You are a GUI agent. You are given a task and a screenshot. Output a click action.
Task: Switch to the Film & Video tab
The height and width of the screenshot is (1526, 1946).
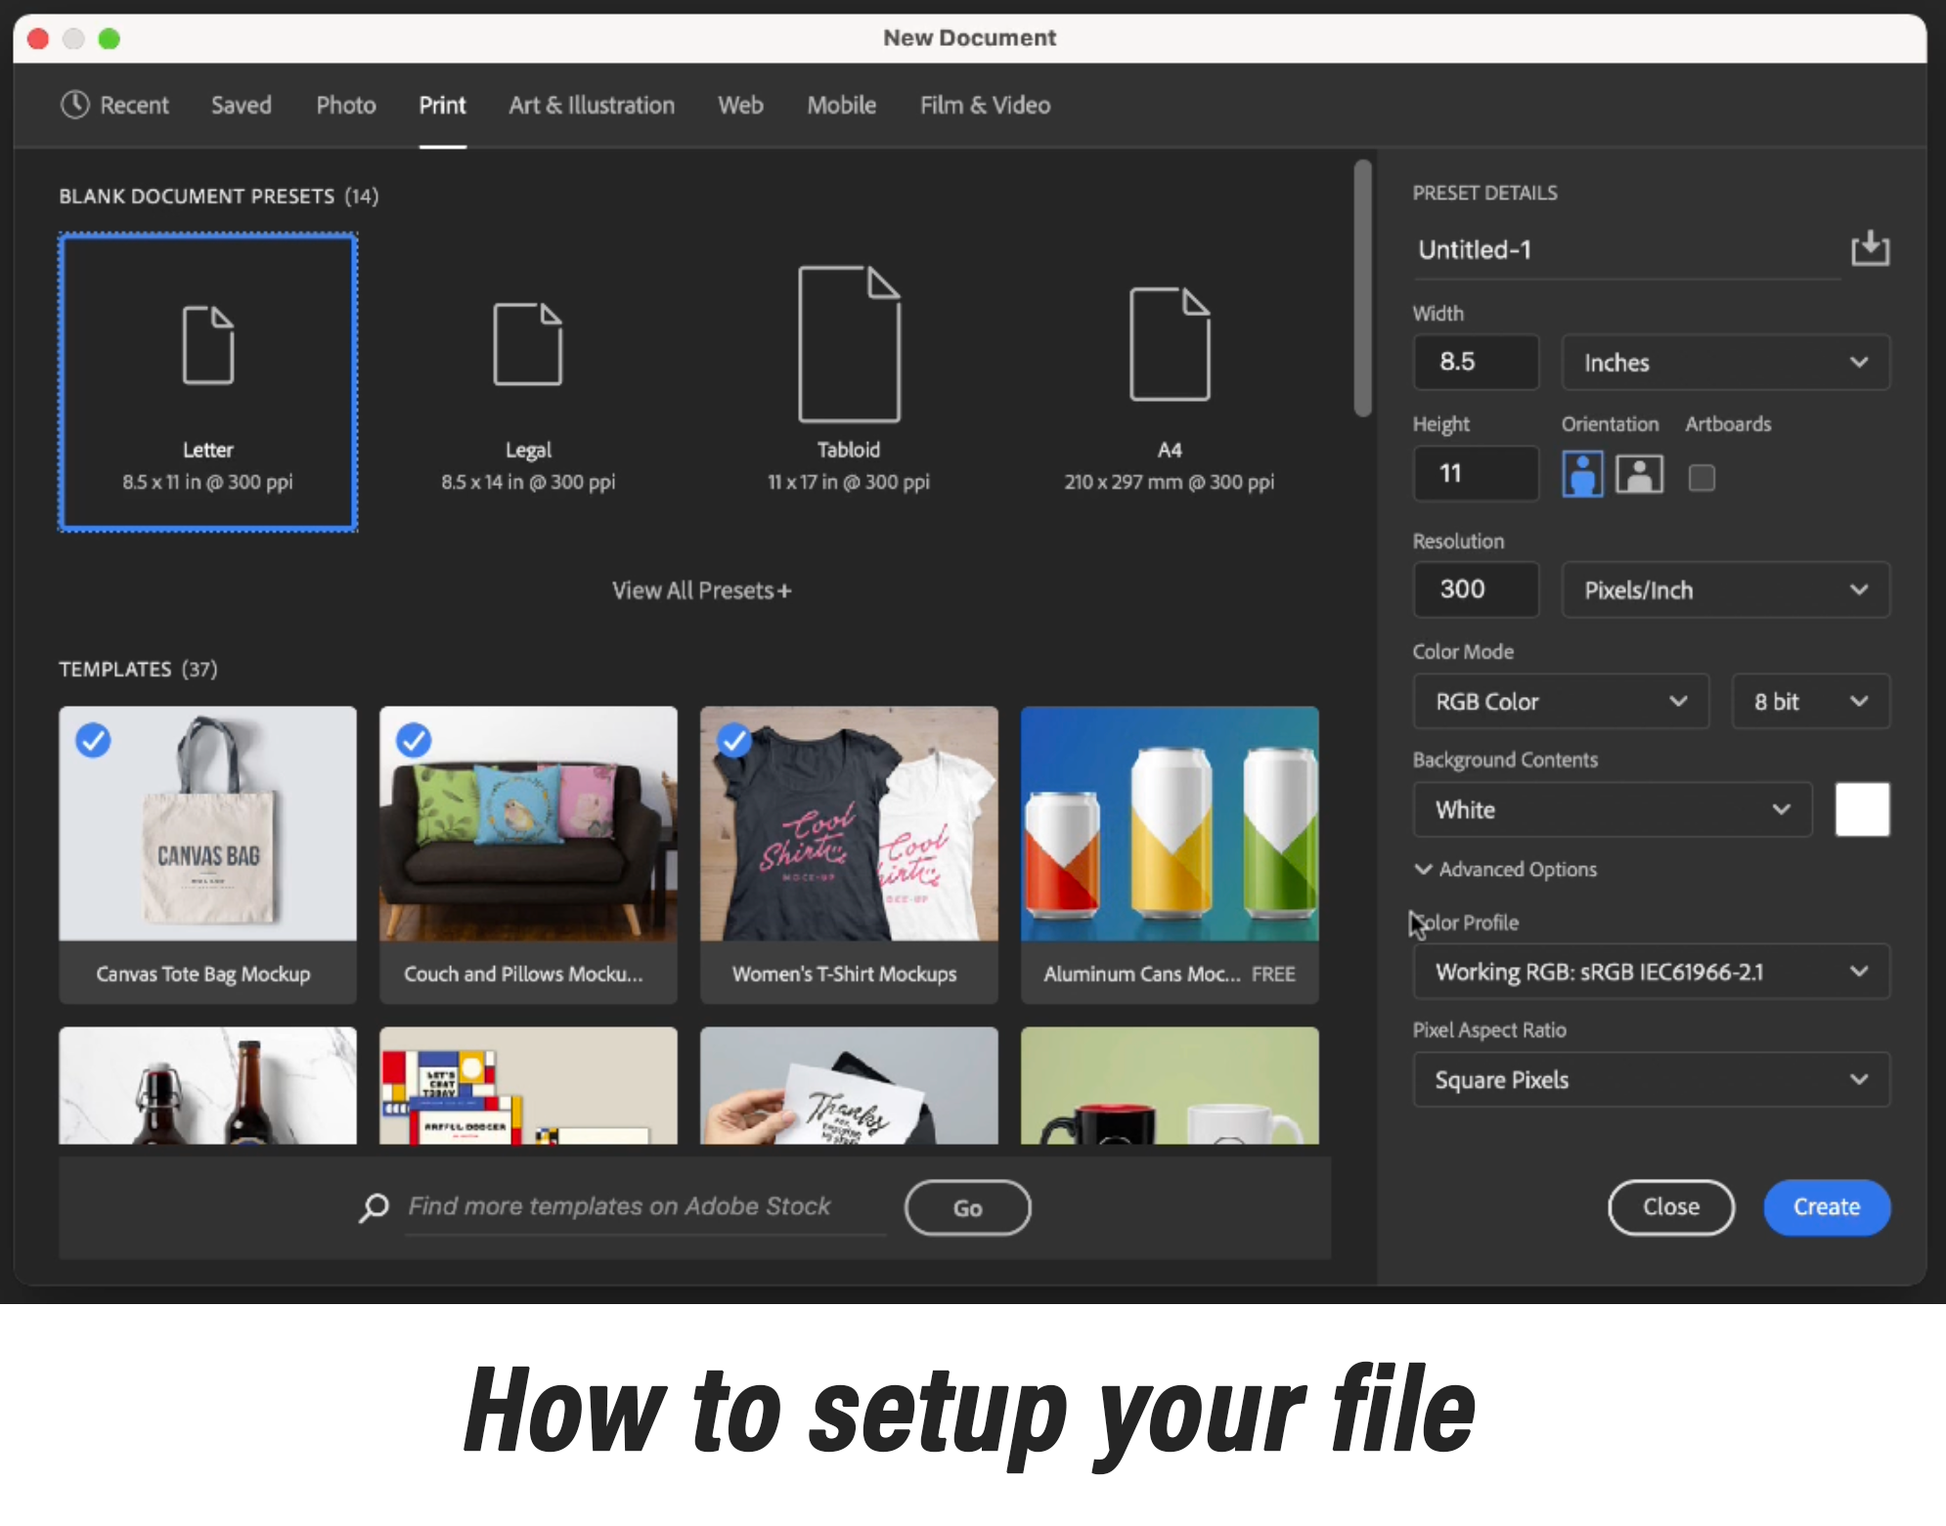point(985,105)
